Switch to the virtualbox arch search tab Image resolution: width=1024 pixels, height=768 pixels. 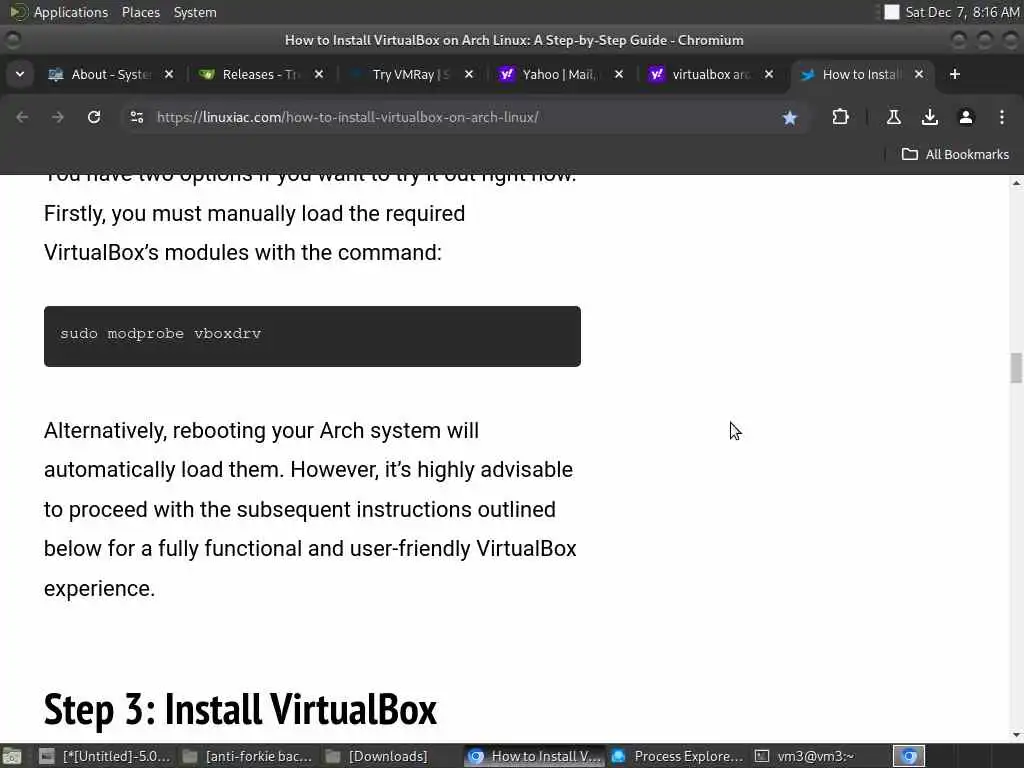(x=710, y=74)
